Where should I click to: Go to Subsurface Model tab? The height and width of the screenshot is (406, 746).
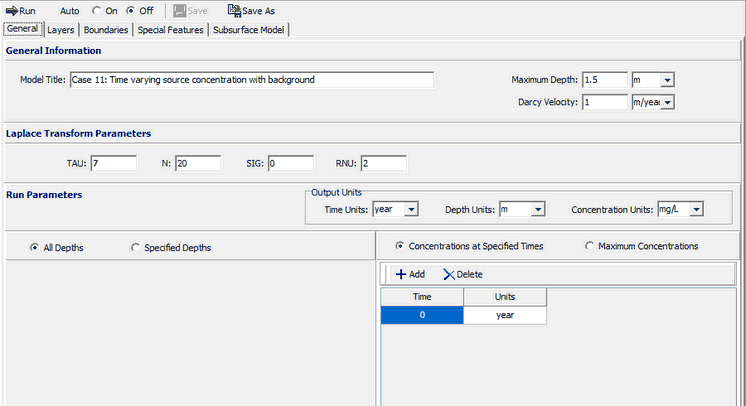click(x=248, y=30)
